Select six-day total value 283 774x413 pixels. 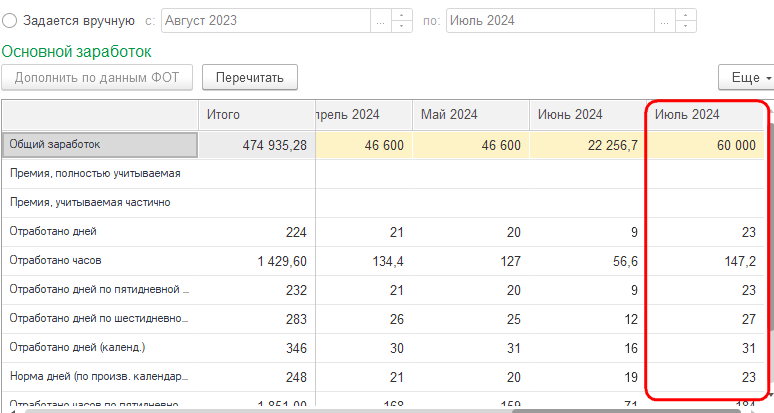click(257, 319)
